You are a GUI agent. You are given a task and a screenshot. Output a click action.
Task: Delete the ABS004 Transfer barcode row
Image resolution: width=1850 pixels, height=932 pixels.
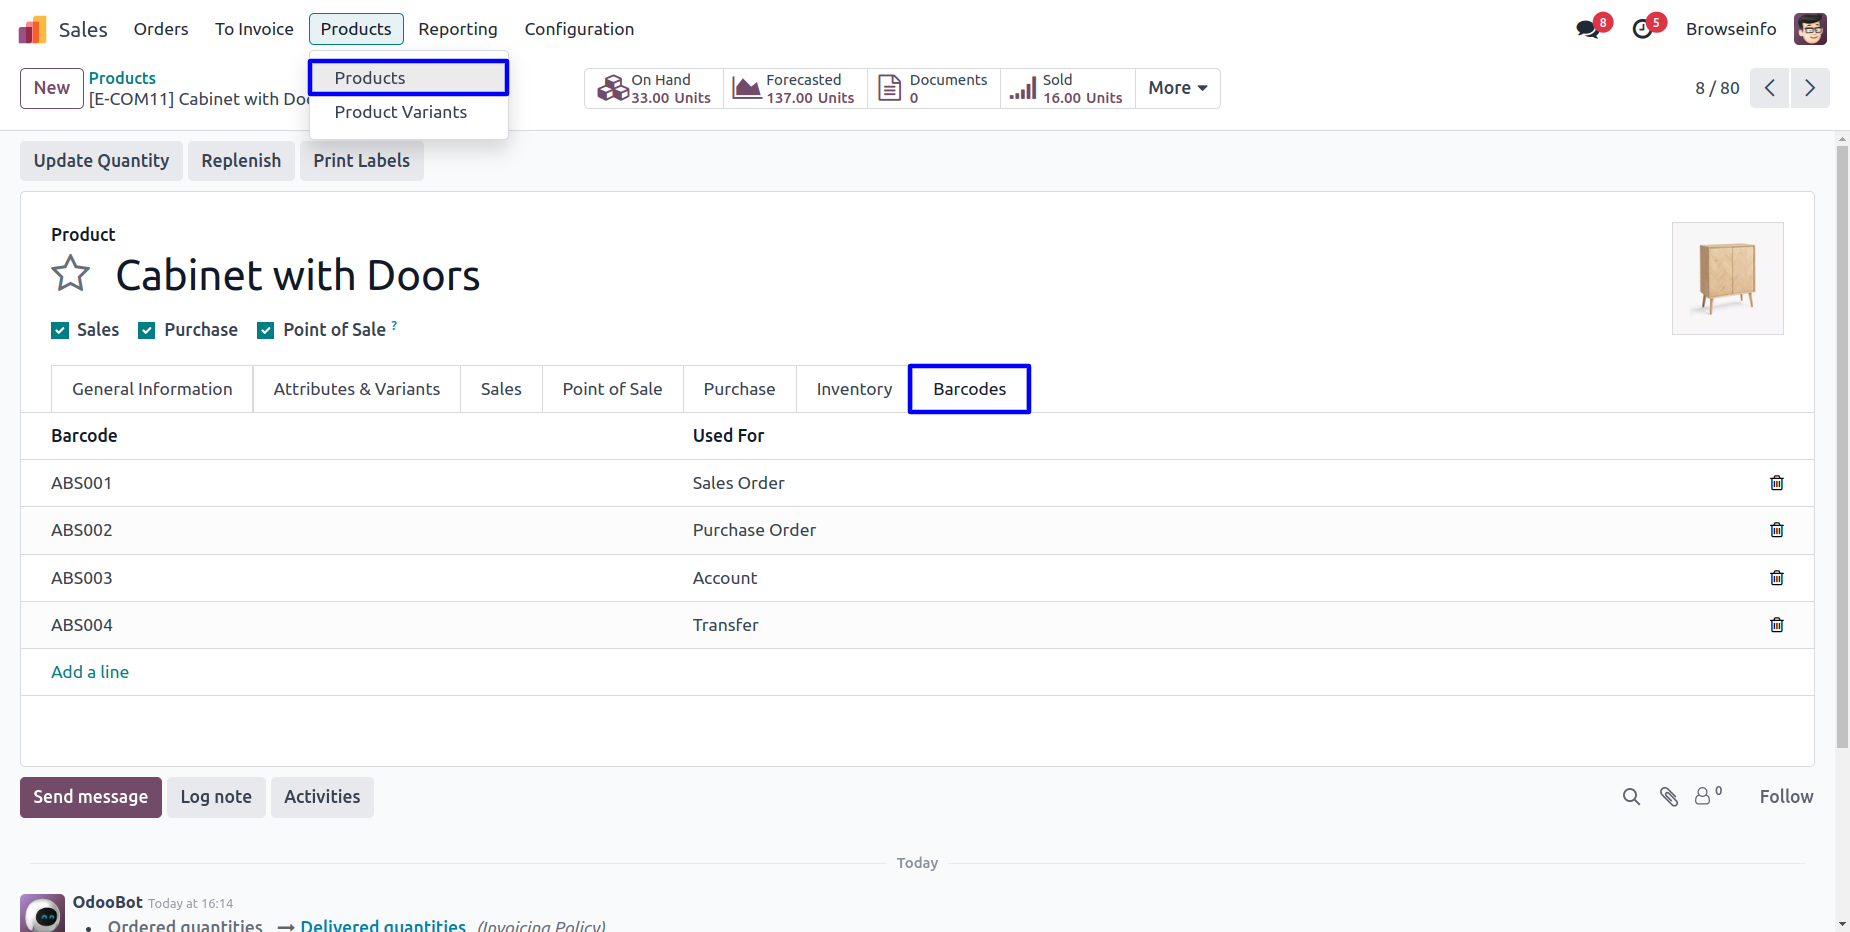point(1776,625)
